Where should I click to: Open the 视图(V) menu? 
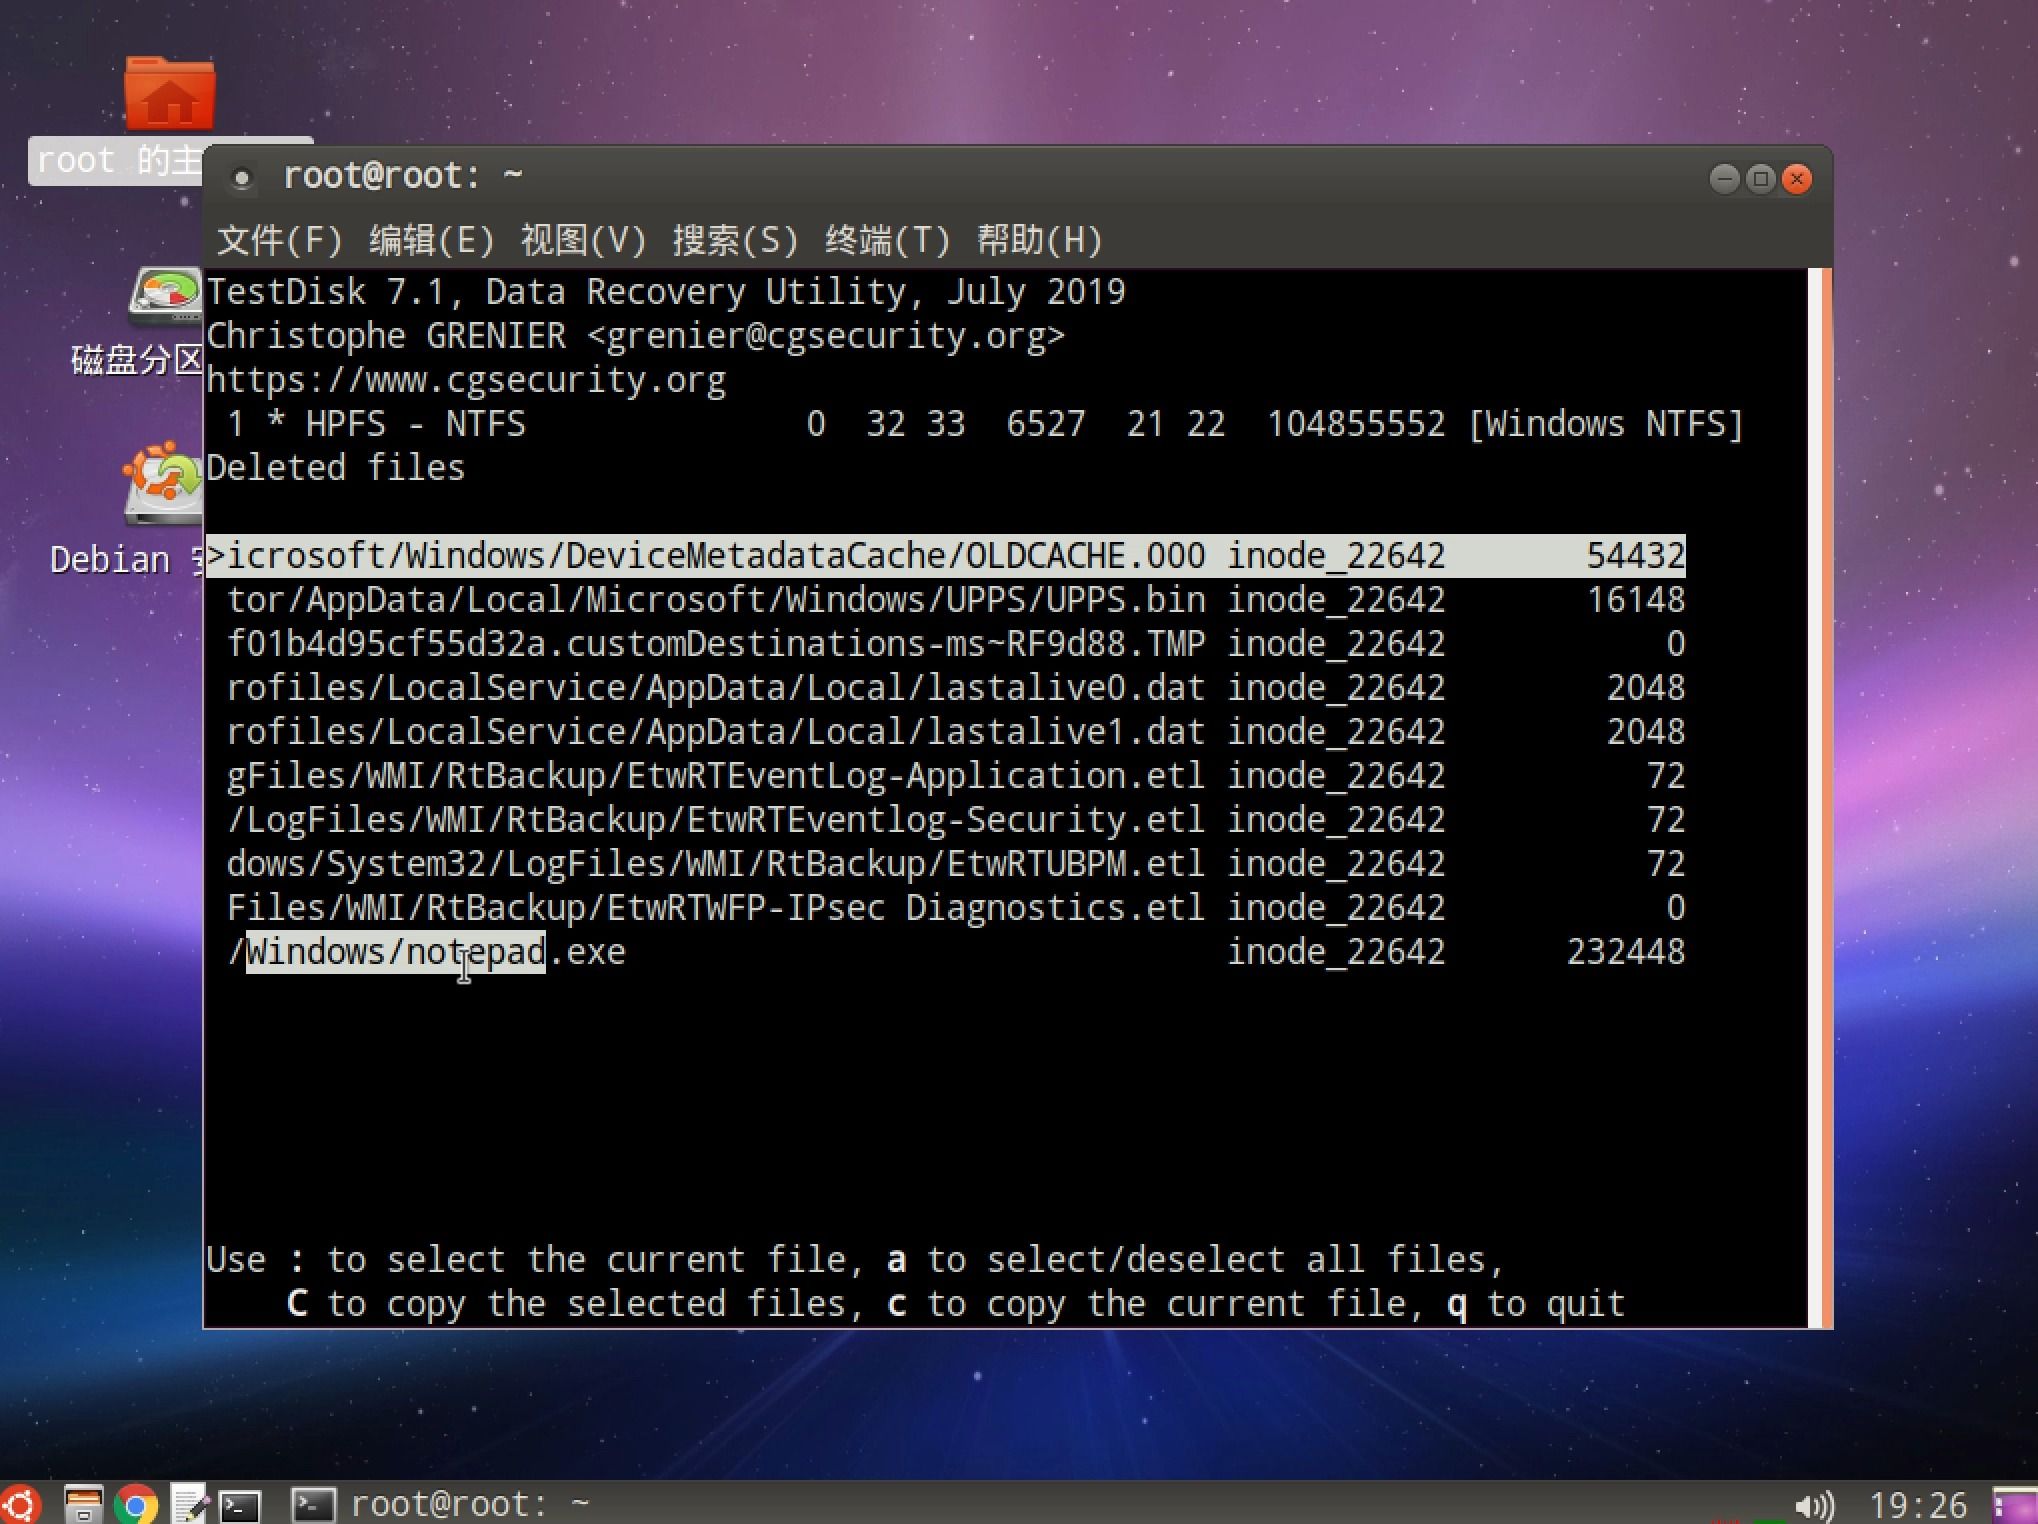[x=584, y=240]
